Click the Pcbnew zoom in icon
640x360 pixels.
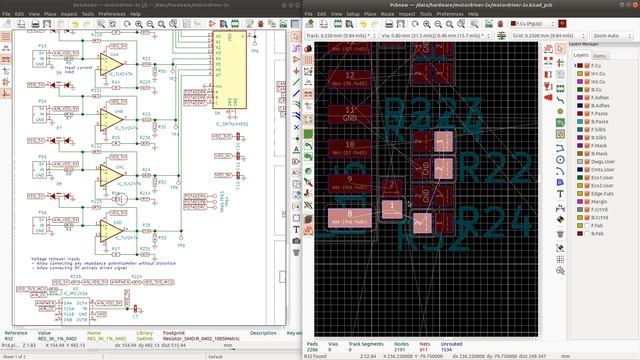coord(427,24)
